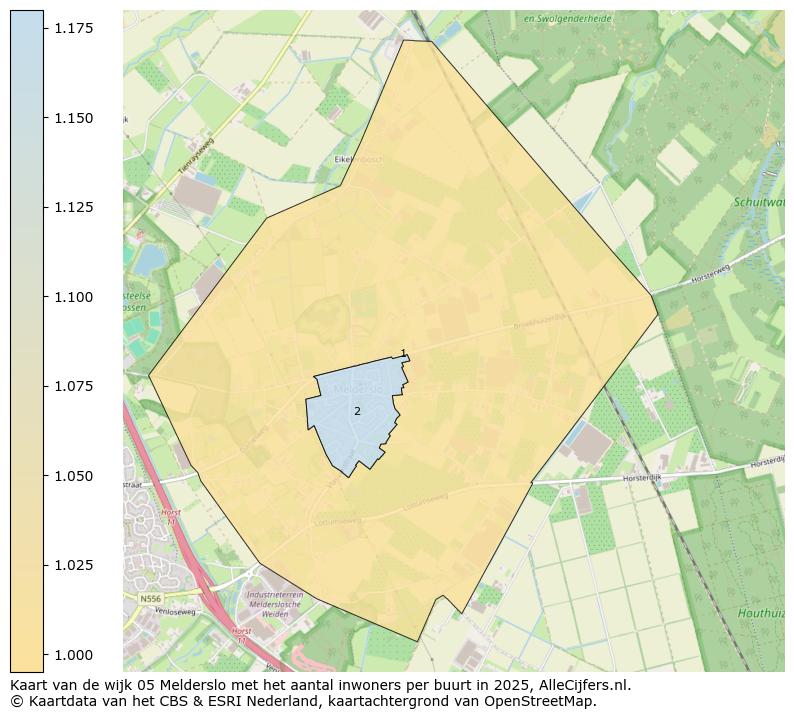Click the 1.100 tick on the colorbar
This screenshot has height=719, width=794.
(x=44, y=297)
